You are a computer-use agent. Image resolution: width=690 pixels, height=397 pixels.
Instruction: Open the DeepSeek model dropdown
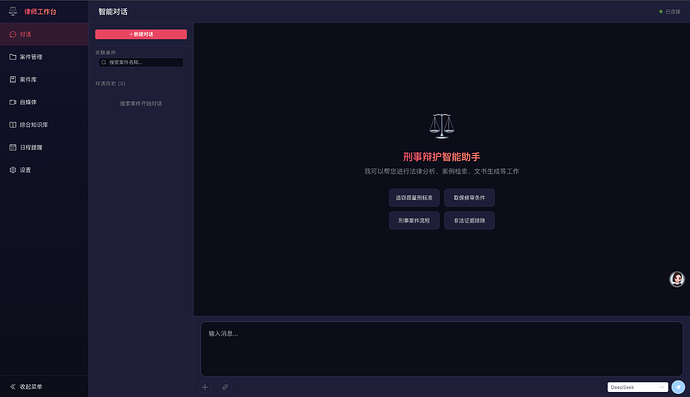(637, 387)
